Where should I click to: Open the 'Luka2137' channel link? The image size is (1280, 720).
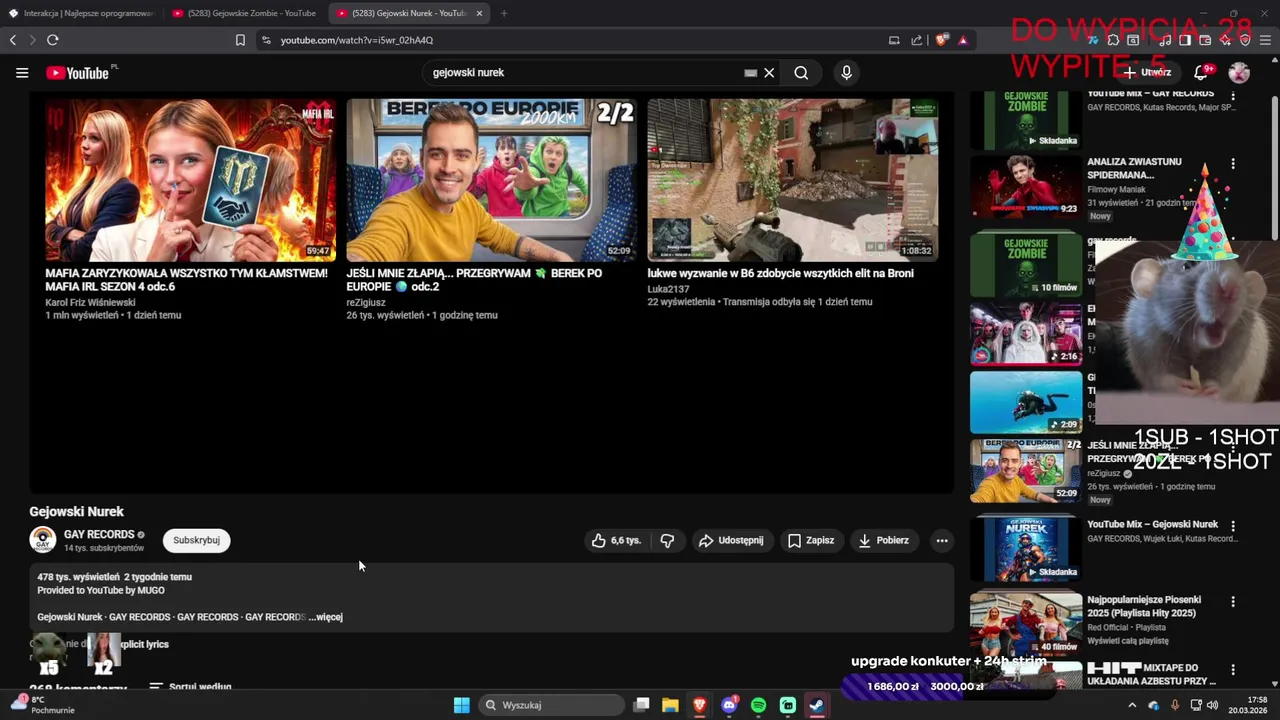tap(668, 289)
